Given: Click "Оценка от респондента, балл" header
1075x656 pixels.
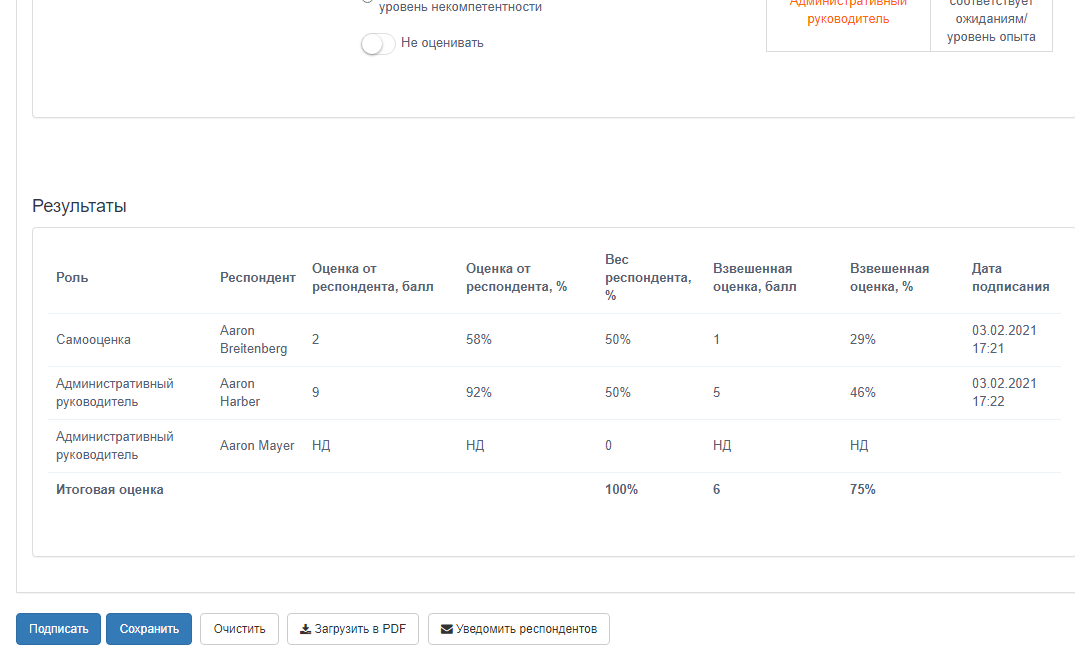Looking at the screenshot, I should click(x=372, y=278).
